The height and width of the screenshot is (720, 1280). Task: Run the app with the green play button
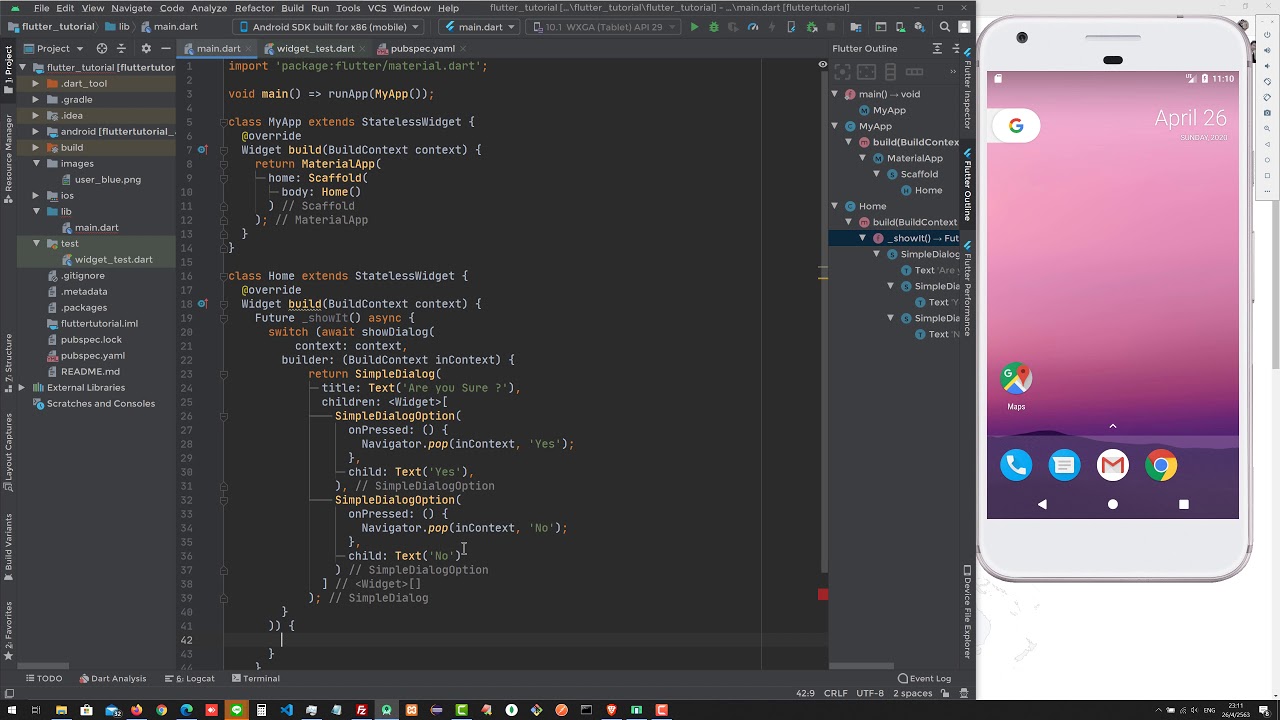click(694, 27)
